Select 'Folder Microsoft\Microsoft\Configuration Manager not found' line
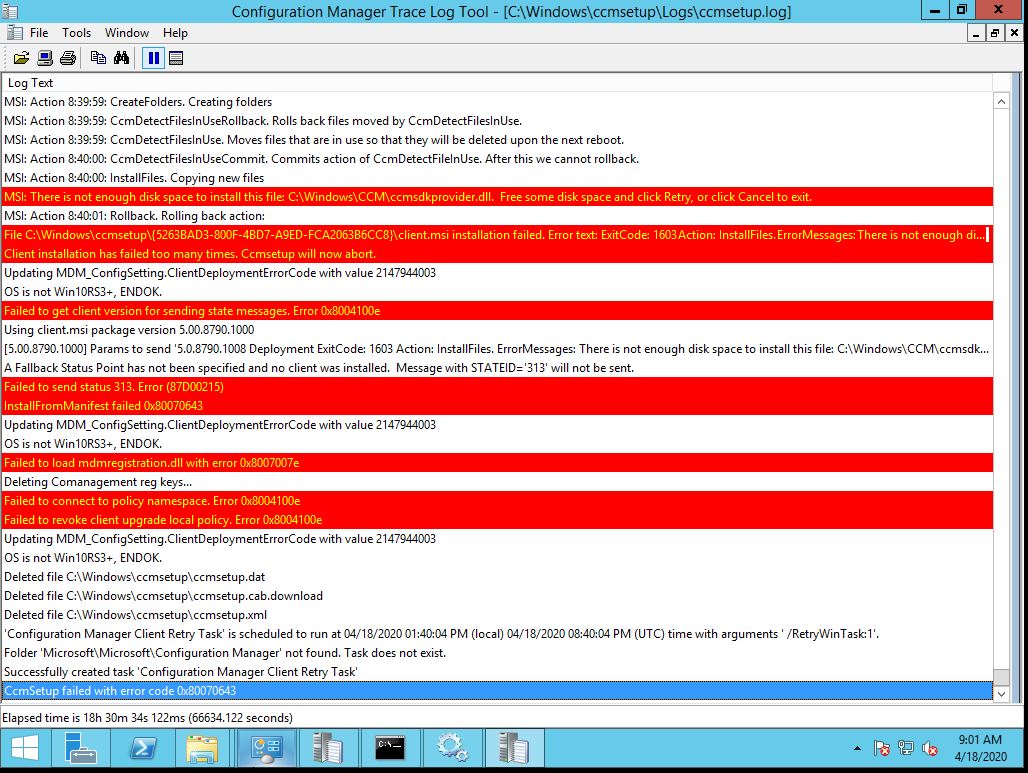 point(497,653)
